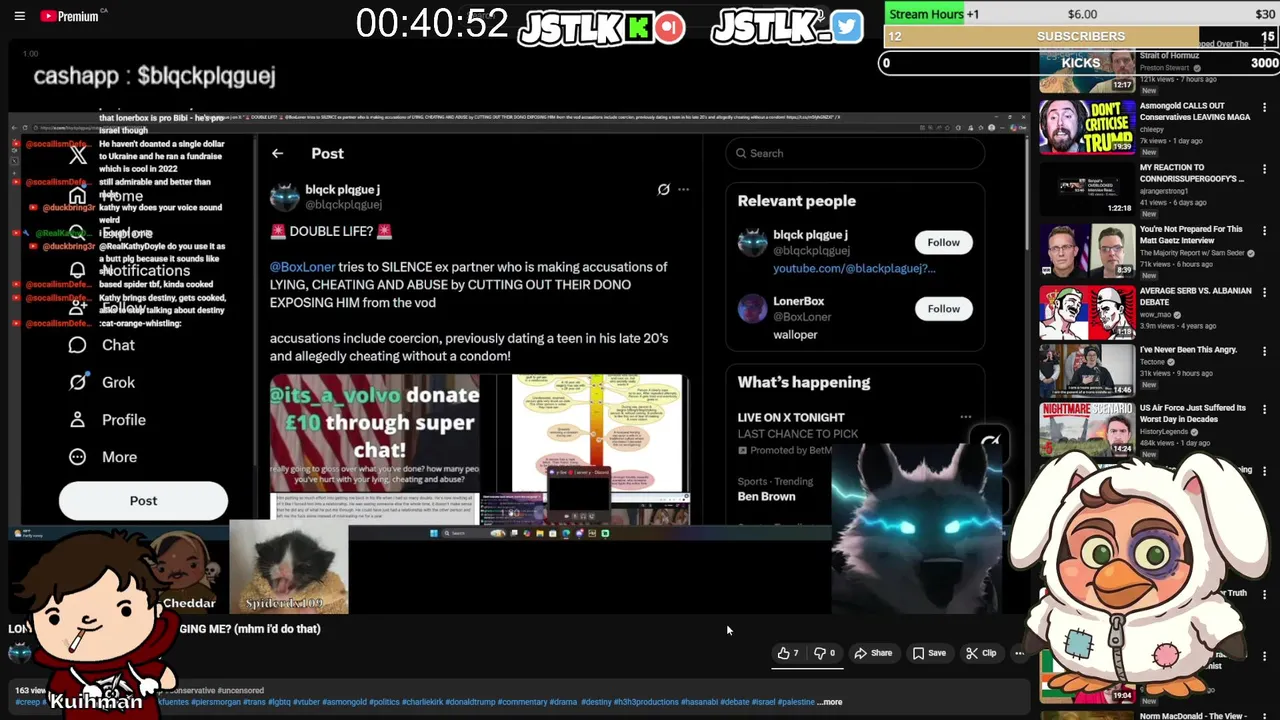Open Chat in X sidebar
This screenshot has width=1280, height=720.
click(102, 345)
